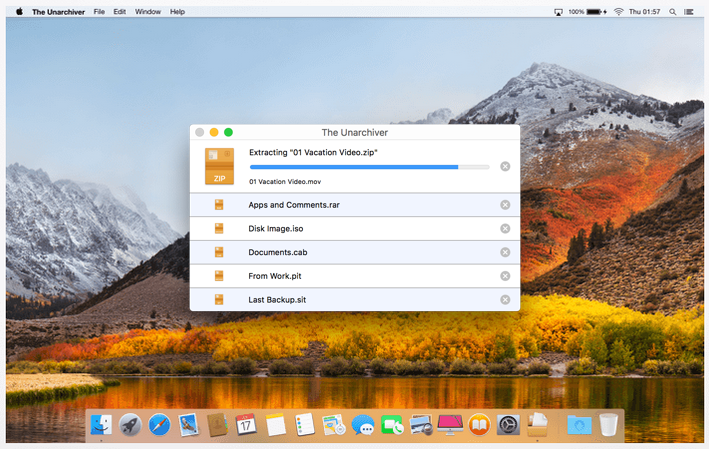The width and height of the screenshot is (709, 449).
Task: Minimize The Unarchiver window
Action: coord(214,132)
